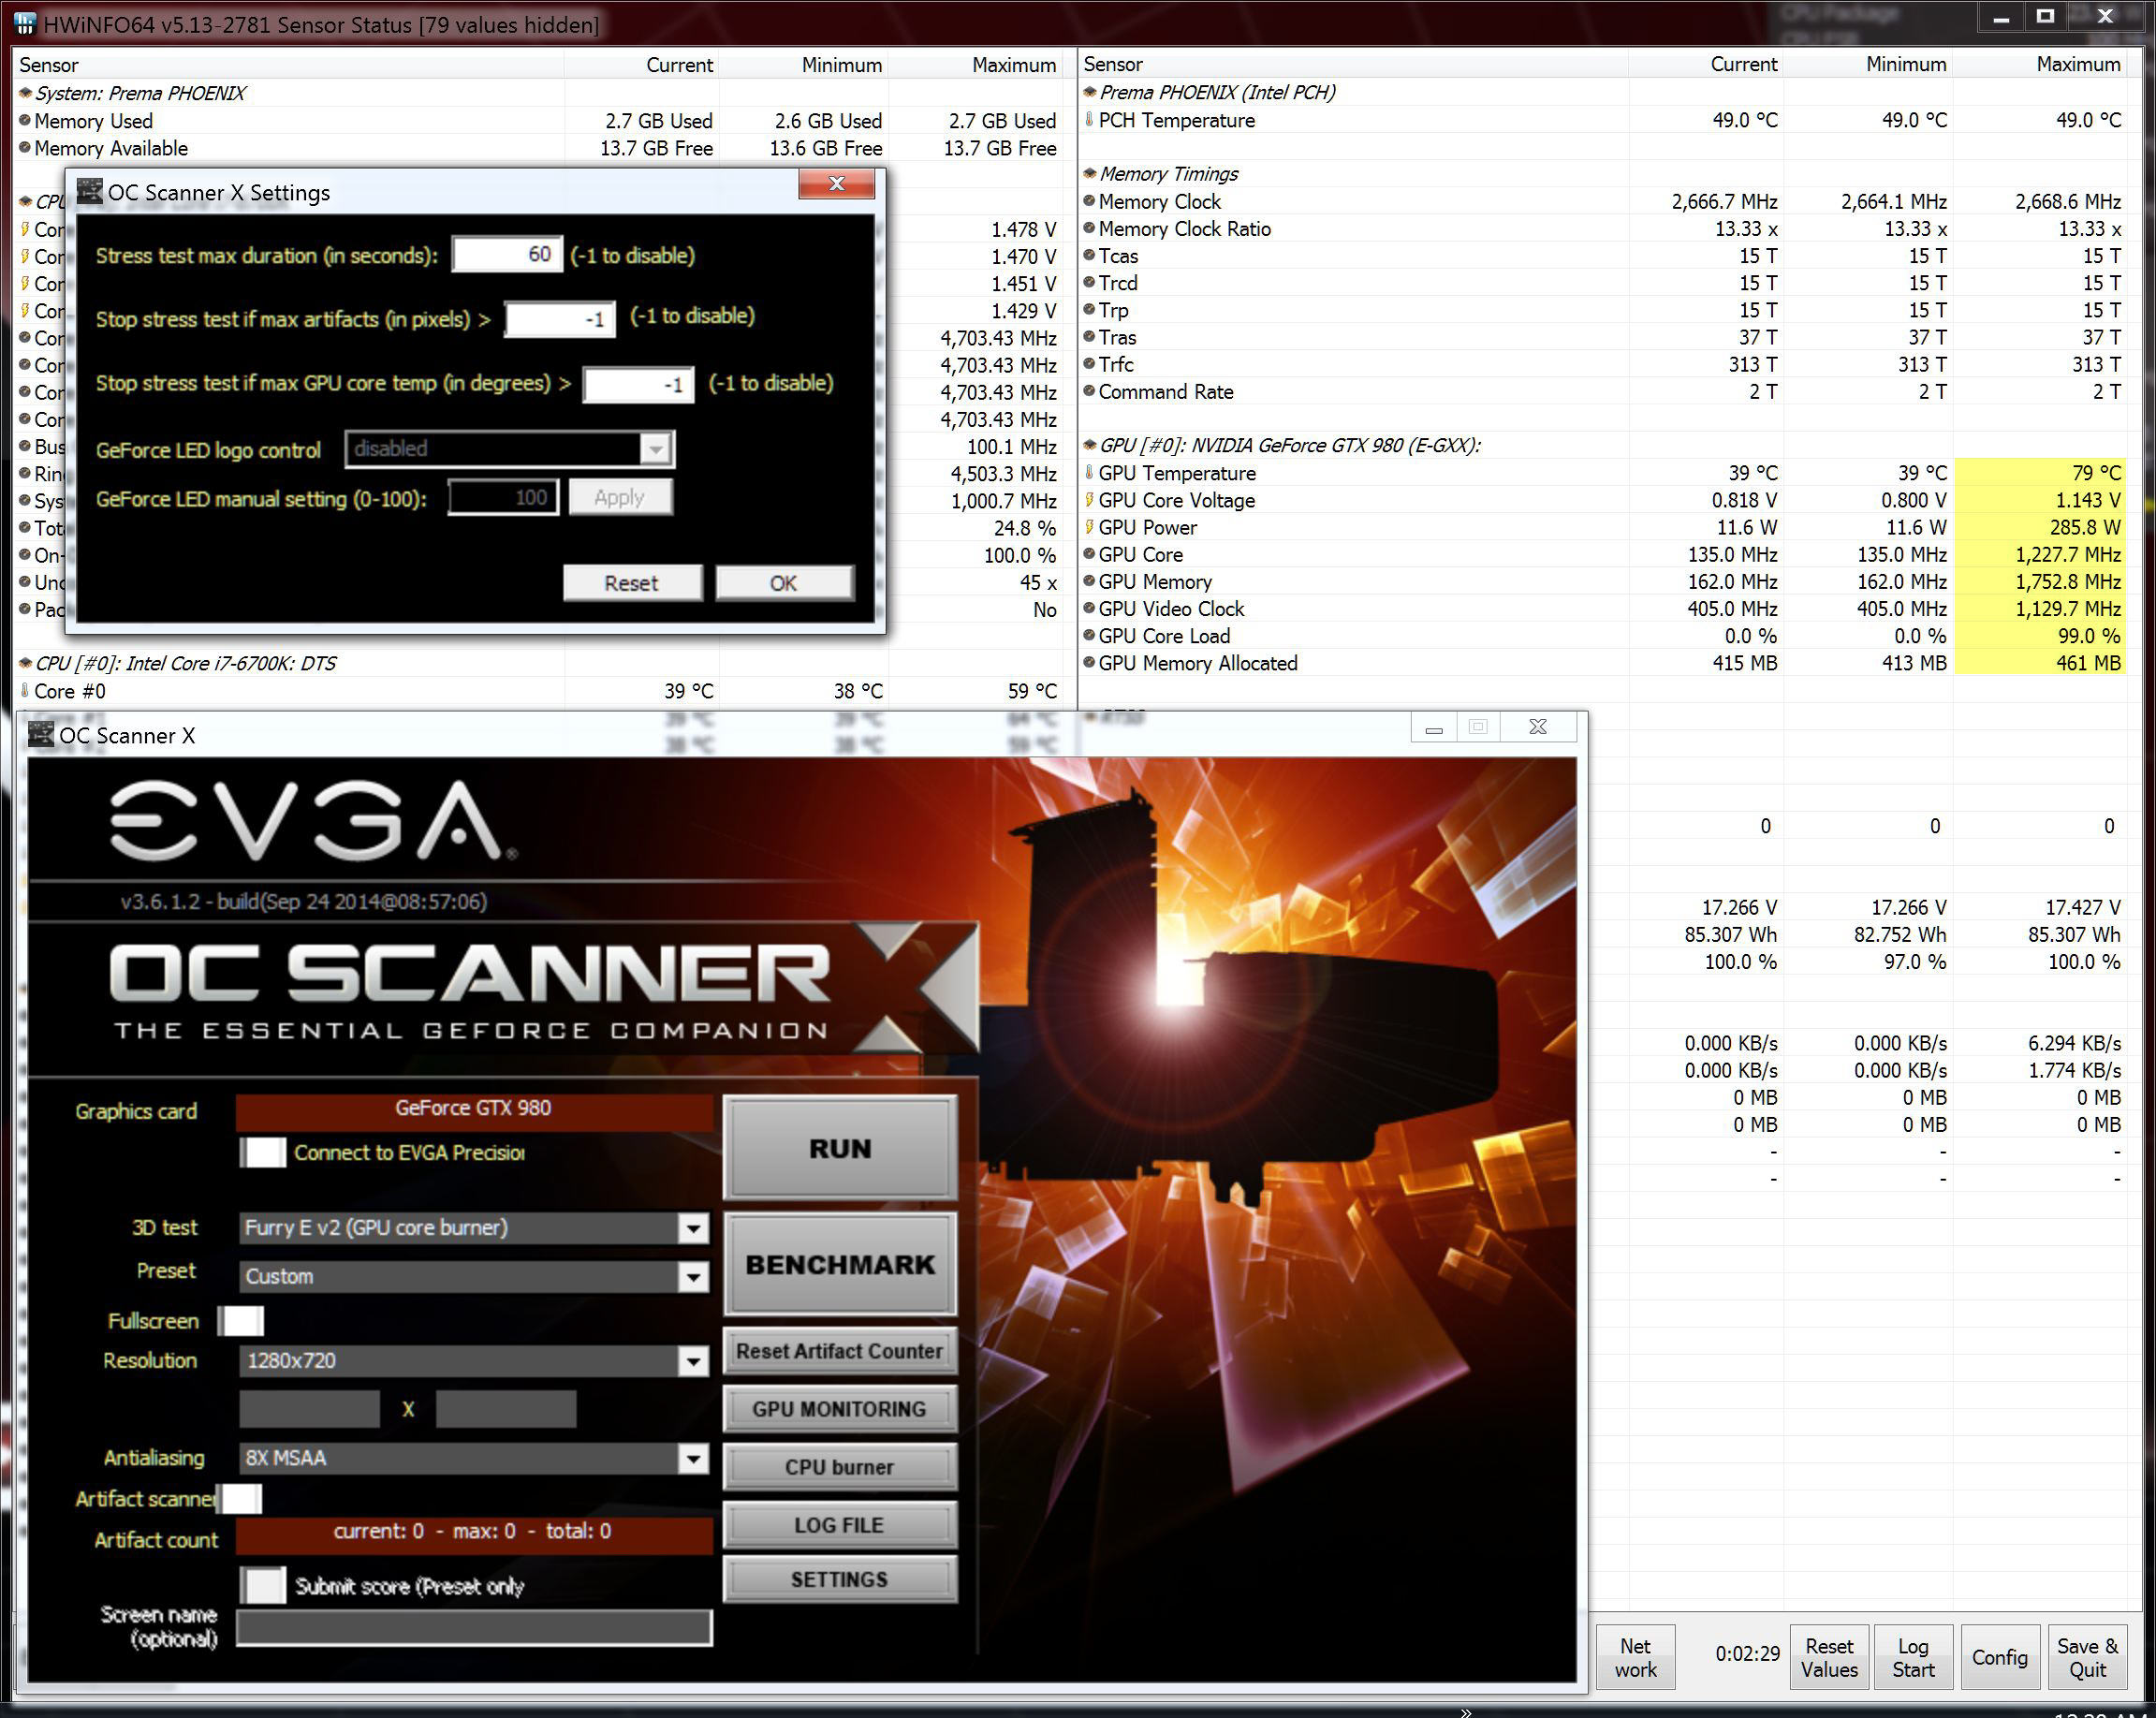Select the GPU Memory Allocated row
The height and width of the screenshot is (1718, 2156).
pos(1604,662)
